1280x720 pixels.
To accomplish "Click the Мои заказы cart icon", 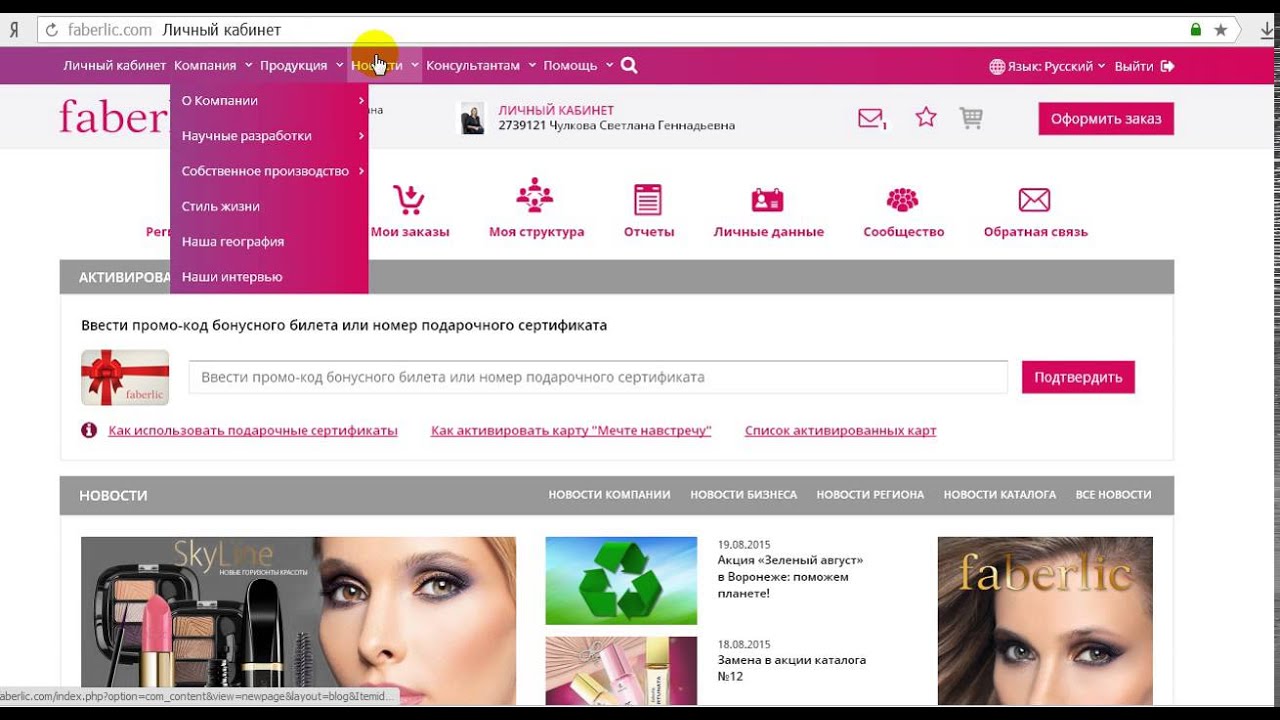I will click(x=409, y=199).
